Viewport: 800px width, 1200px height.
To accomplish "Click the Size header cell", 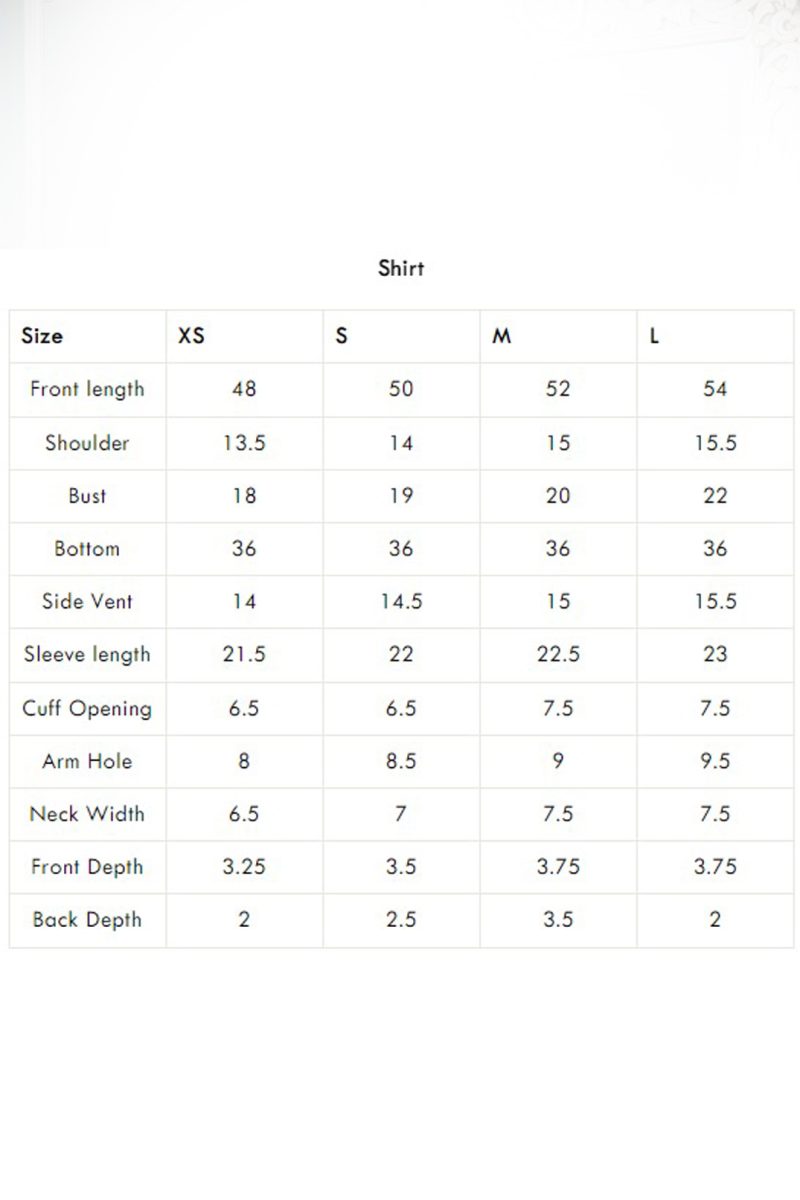I will coord(42,336).
